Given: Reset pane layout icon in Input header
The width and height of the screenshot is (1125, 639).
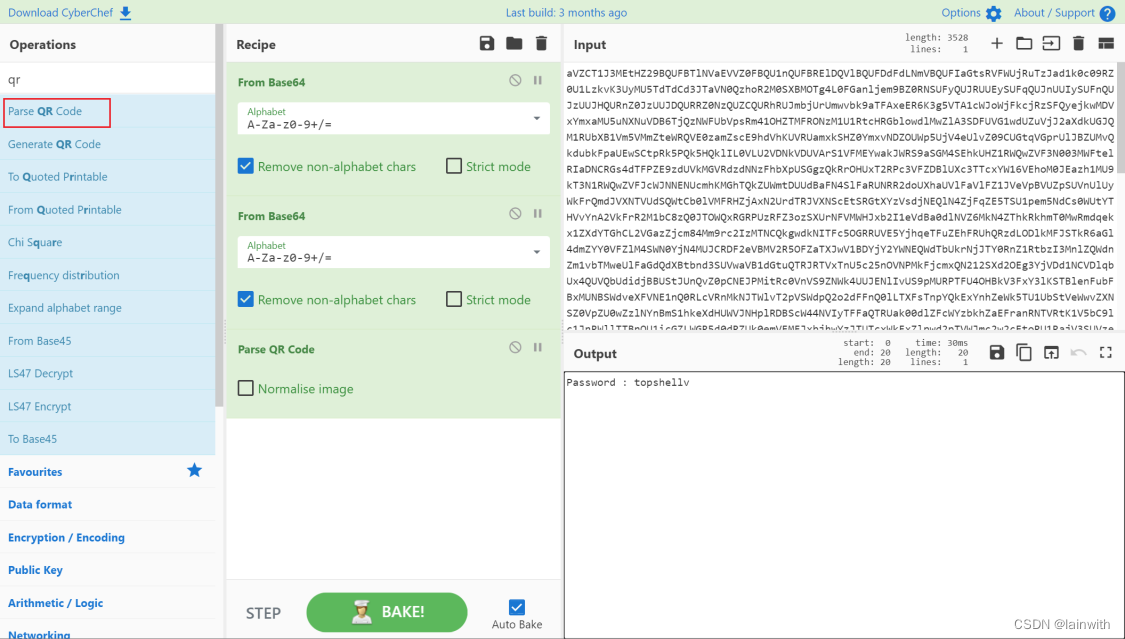Looking at the screenshot, I should (1106, 44).
